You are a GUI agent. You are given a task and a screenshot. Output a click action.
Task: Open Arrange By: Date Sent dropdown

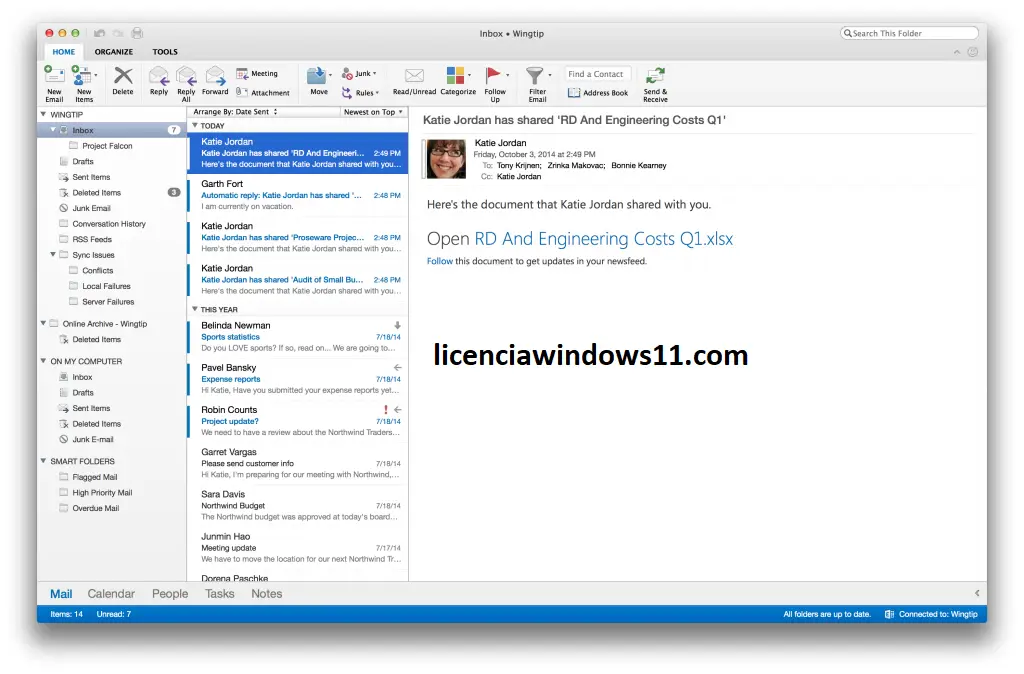click(235, 112)
